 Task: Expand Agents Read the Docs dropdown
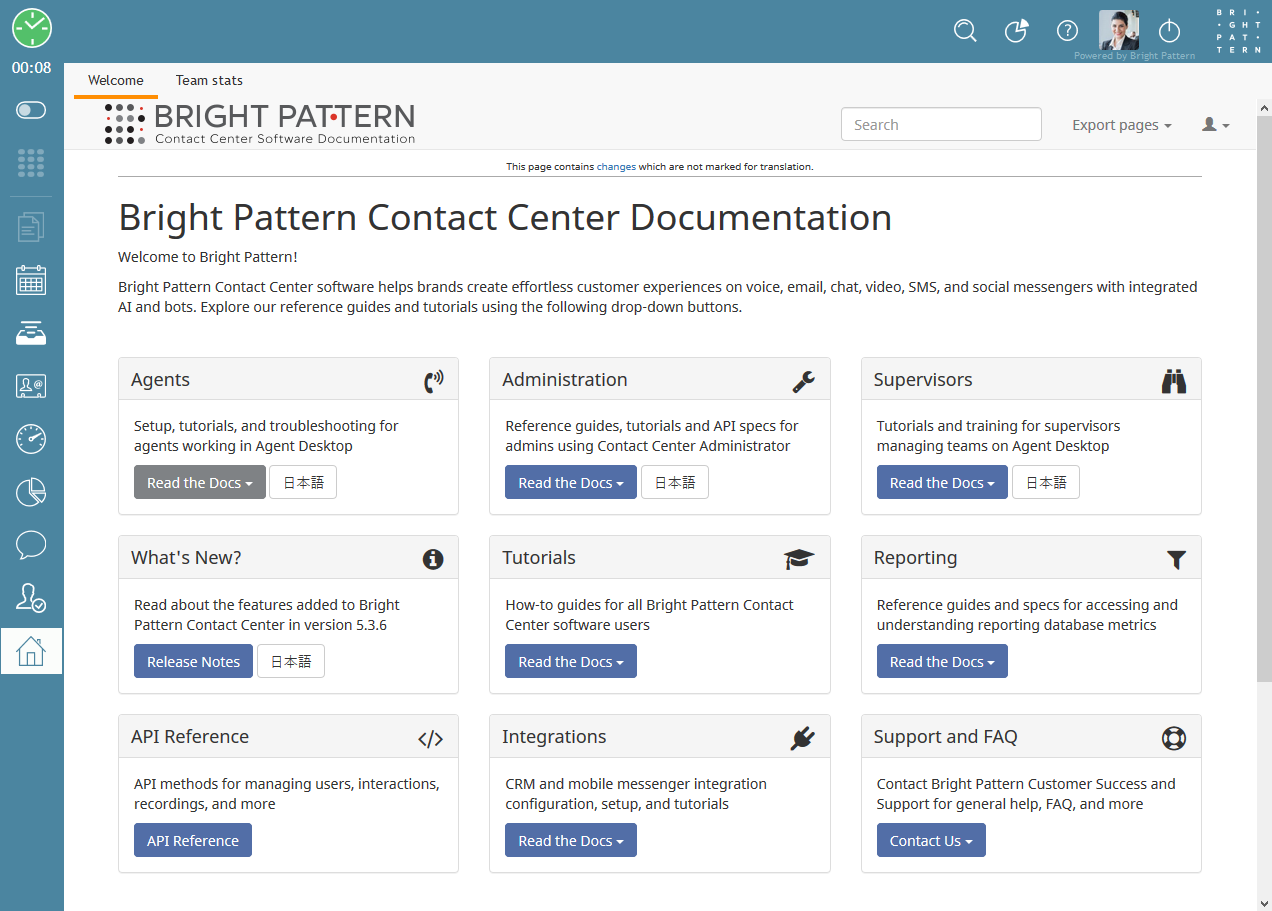tap(200, 483)
